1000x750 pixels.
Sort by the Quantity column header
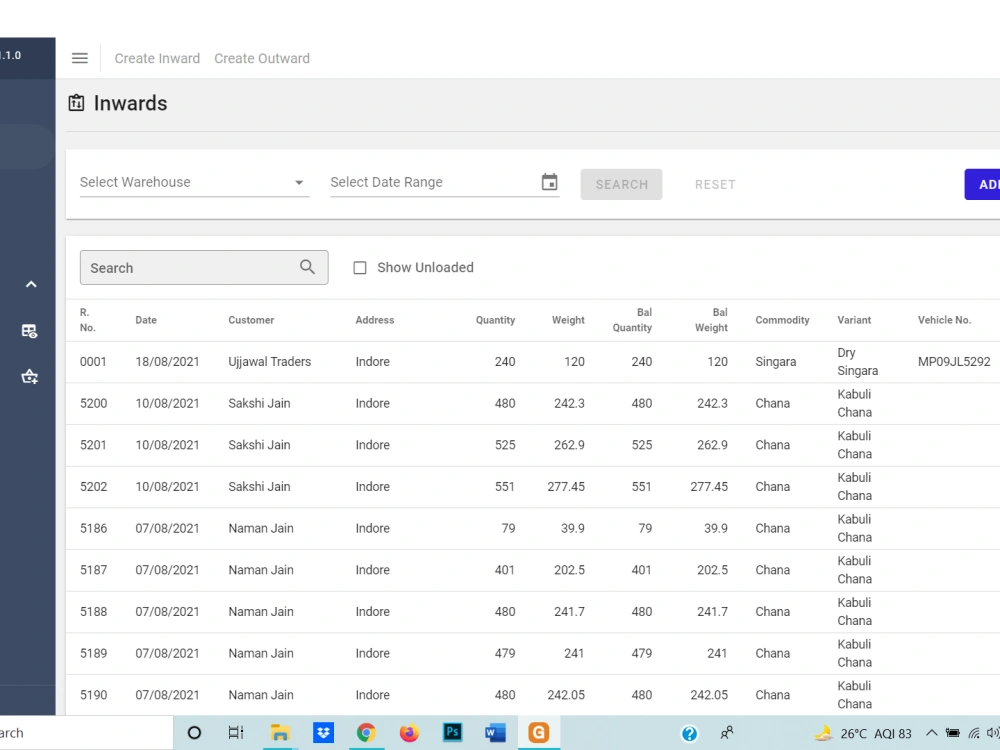495,320
